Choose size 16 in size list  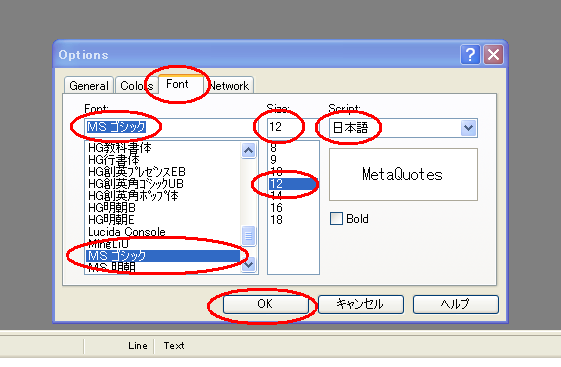tap(293, 208)
